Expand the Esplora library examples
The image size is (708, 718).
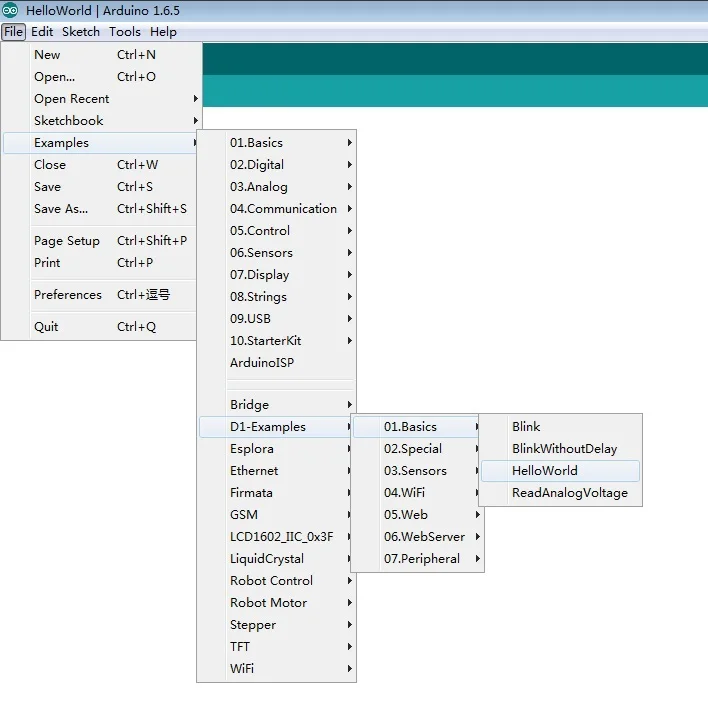275,448
